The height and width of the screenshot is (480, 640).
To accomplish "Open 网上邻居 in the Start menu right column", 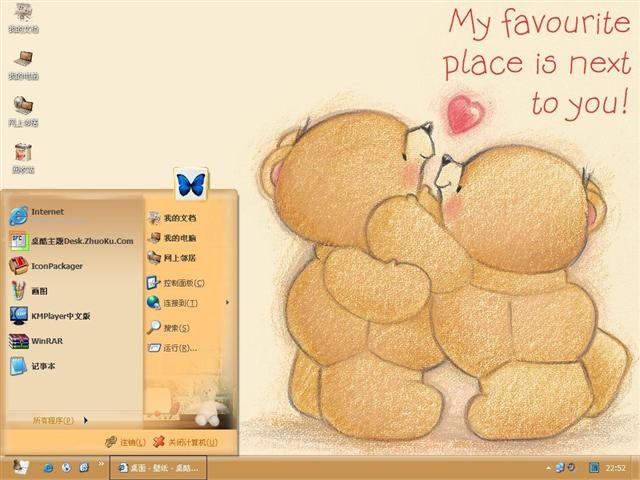I will (x=171, y=258).
